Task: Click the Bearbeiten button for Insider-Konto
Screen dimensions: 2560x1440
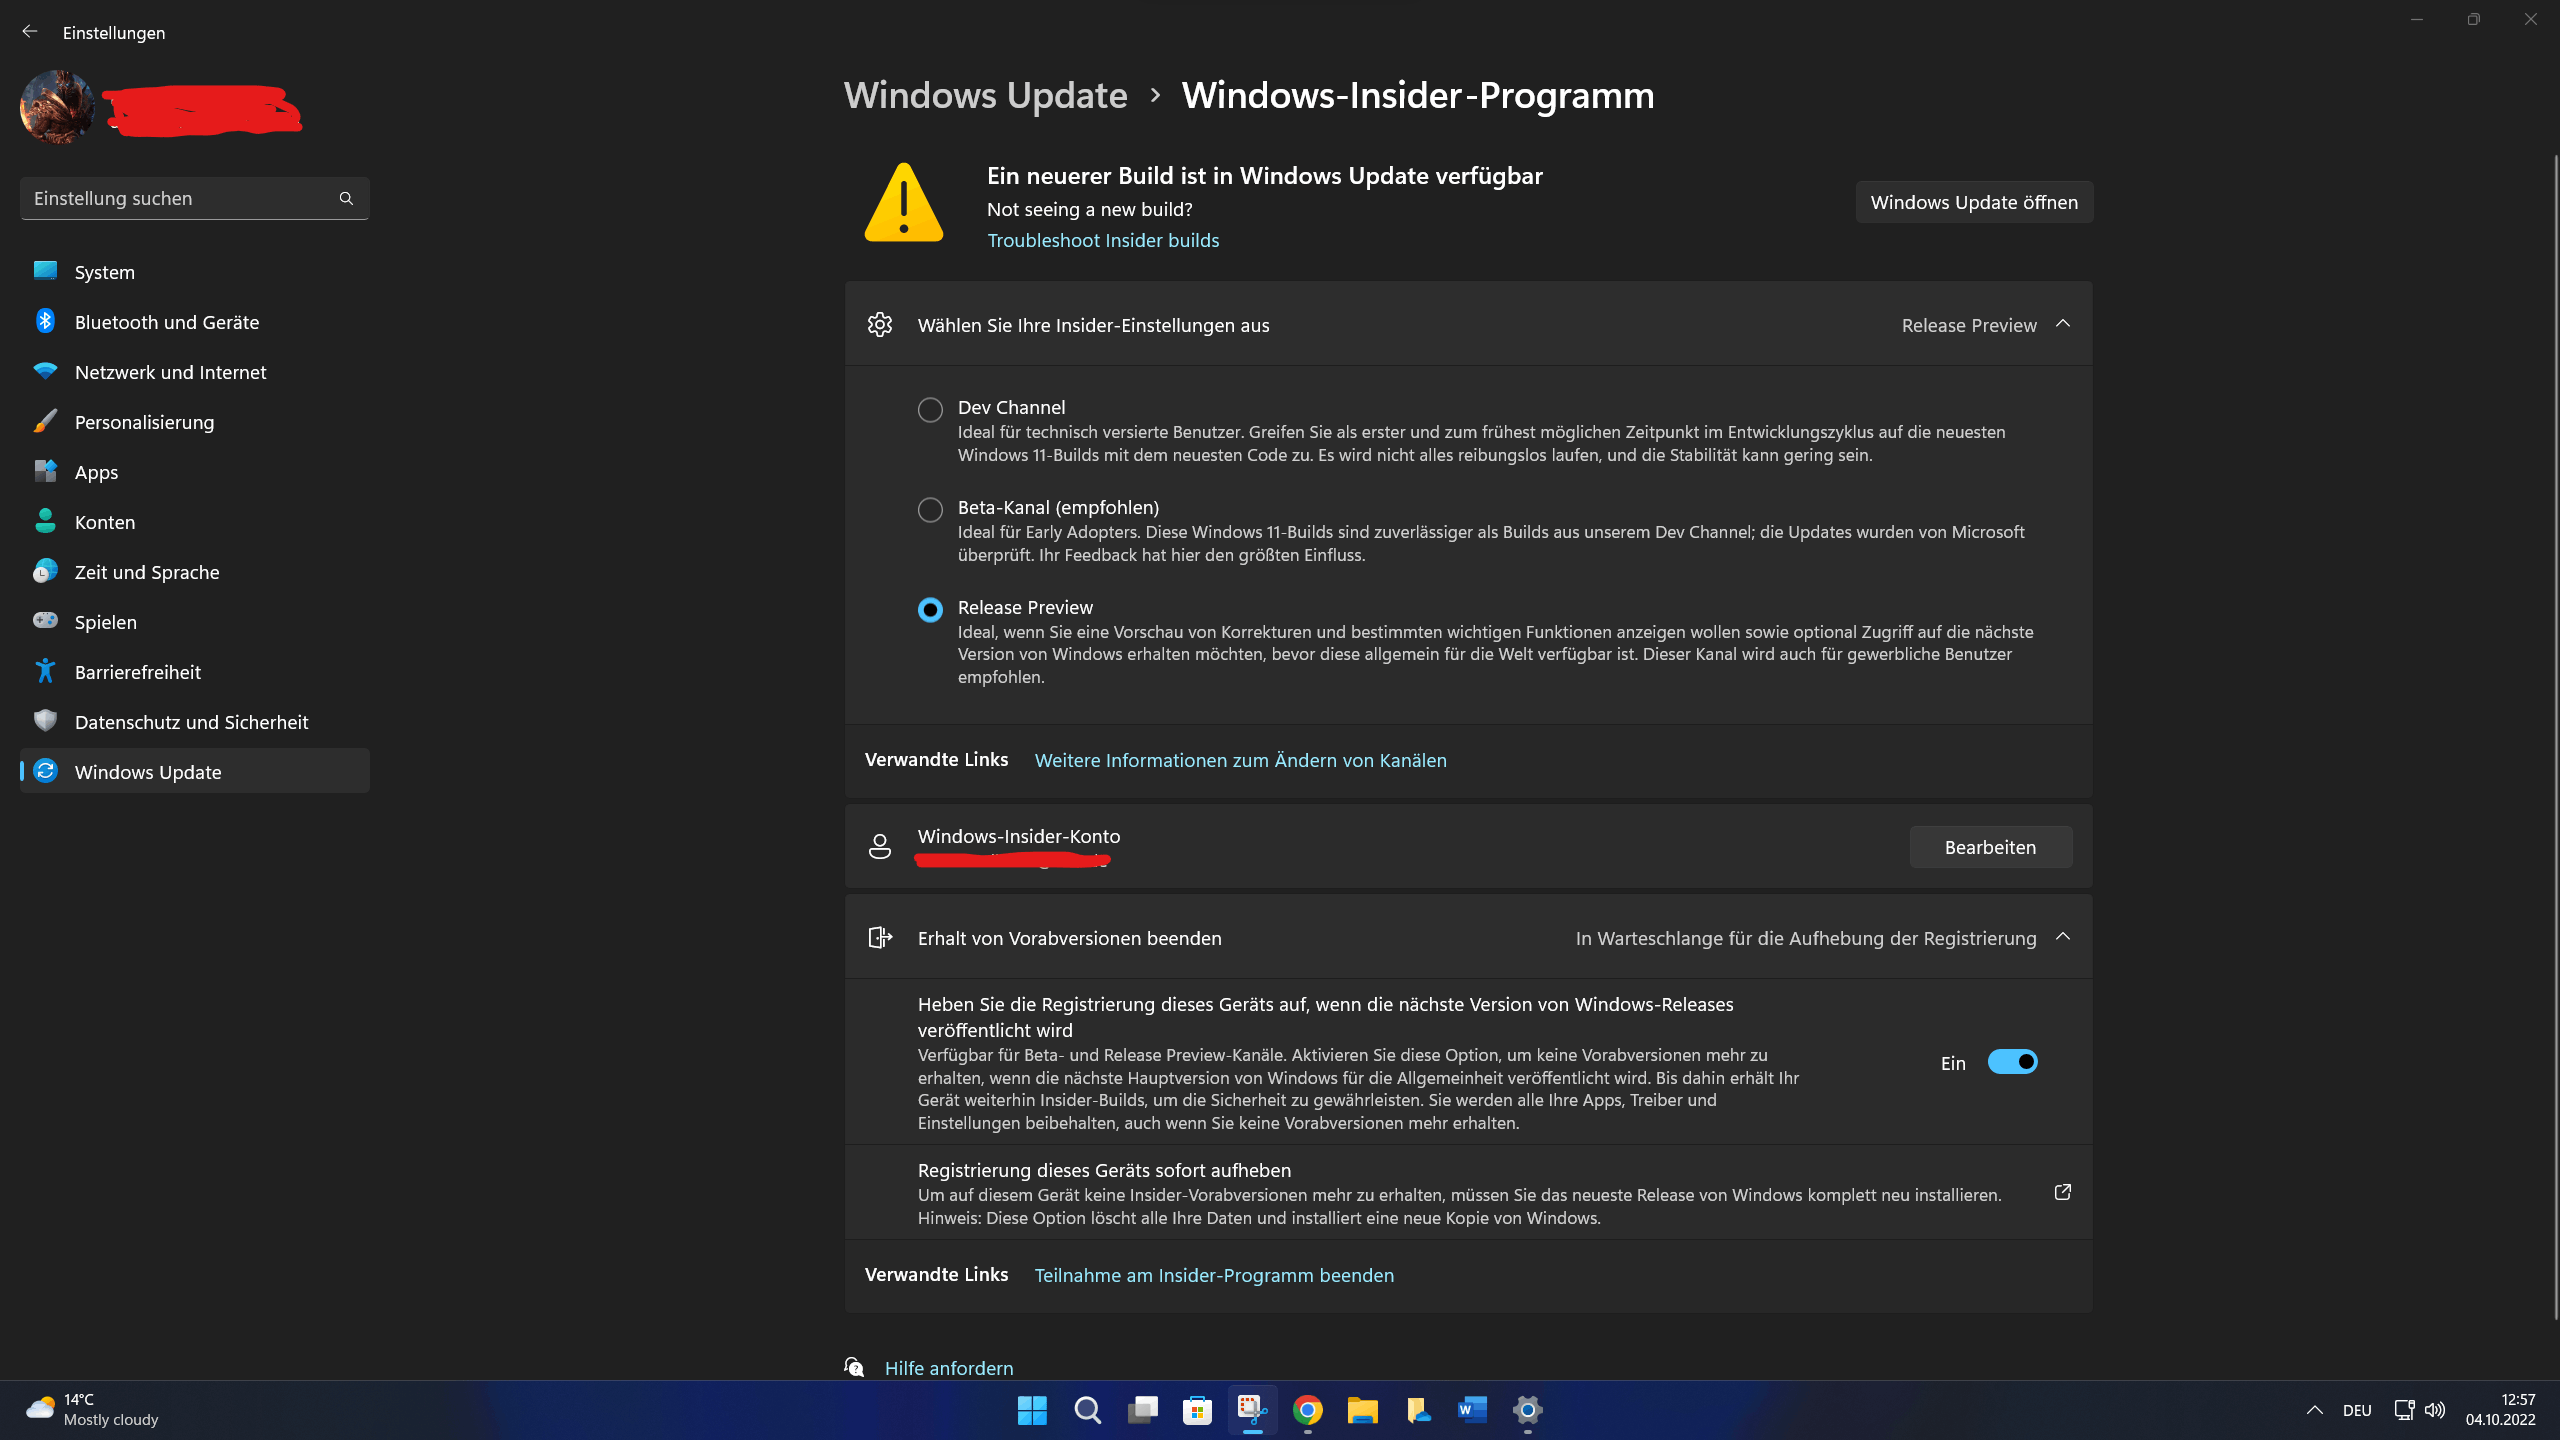Action: click(x=1989, y=846)
